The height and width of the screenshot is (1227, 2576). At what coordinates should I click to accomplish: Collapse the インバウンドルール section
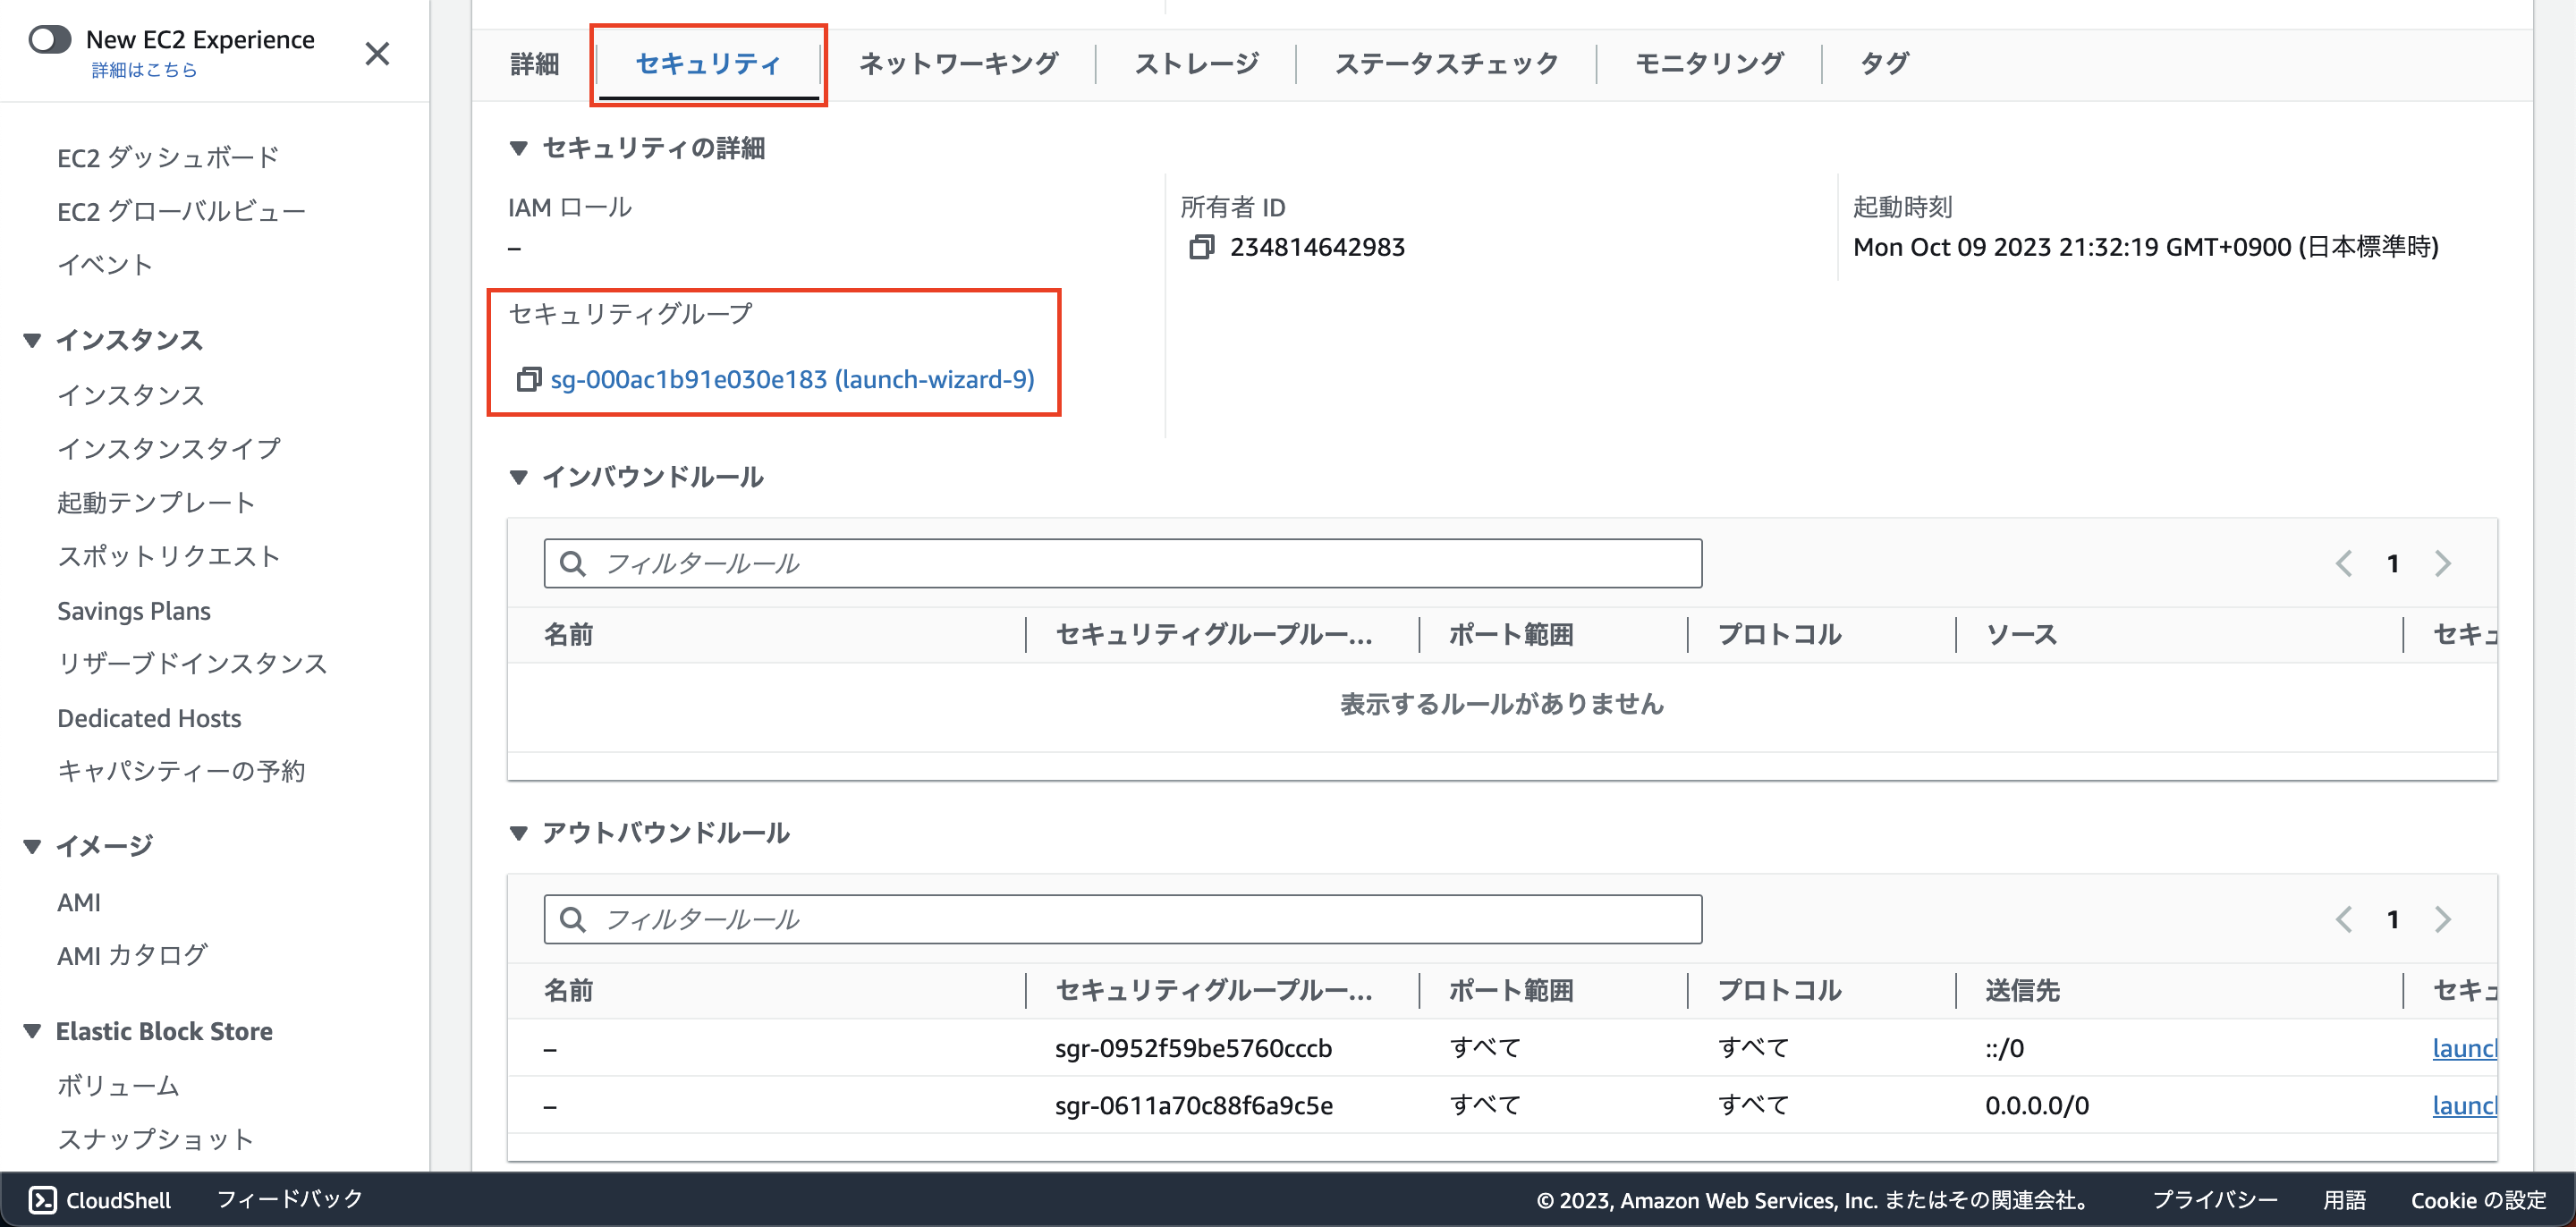coord(518,477)
